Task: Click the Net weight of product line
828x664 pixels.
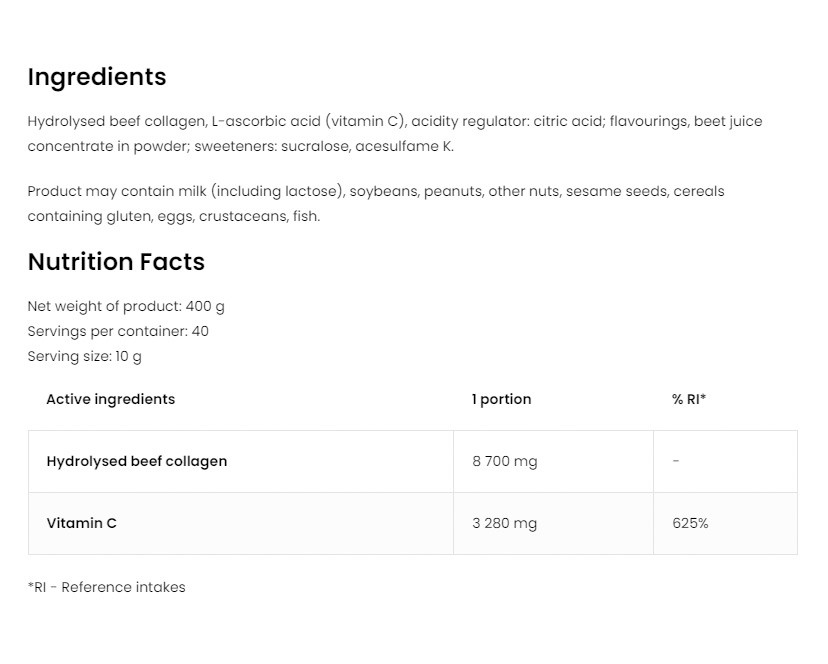Action: point(126,306)
